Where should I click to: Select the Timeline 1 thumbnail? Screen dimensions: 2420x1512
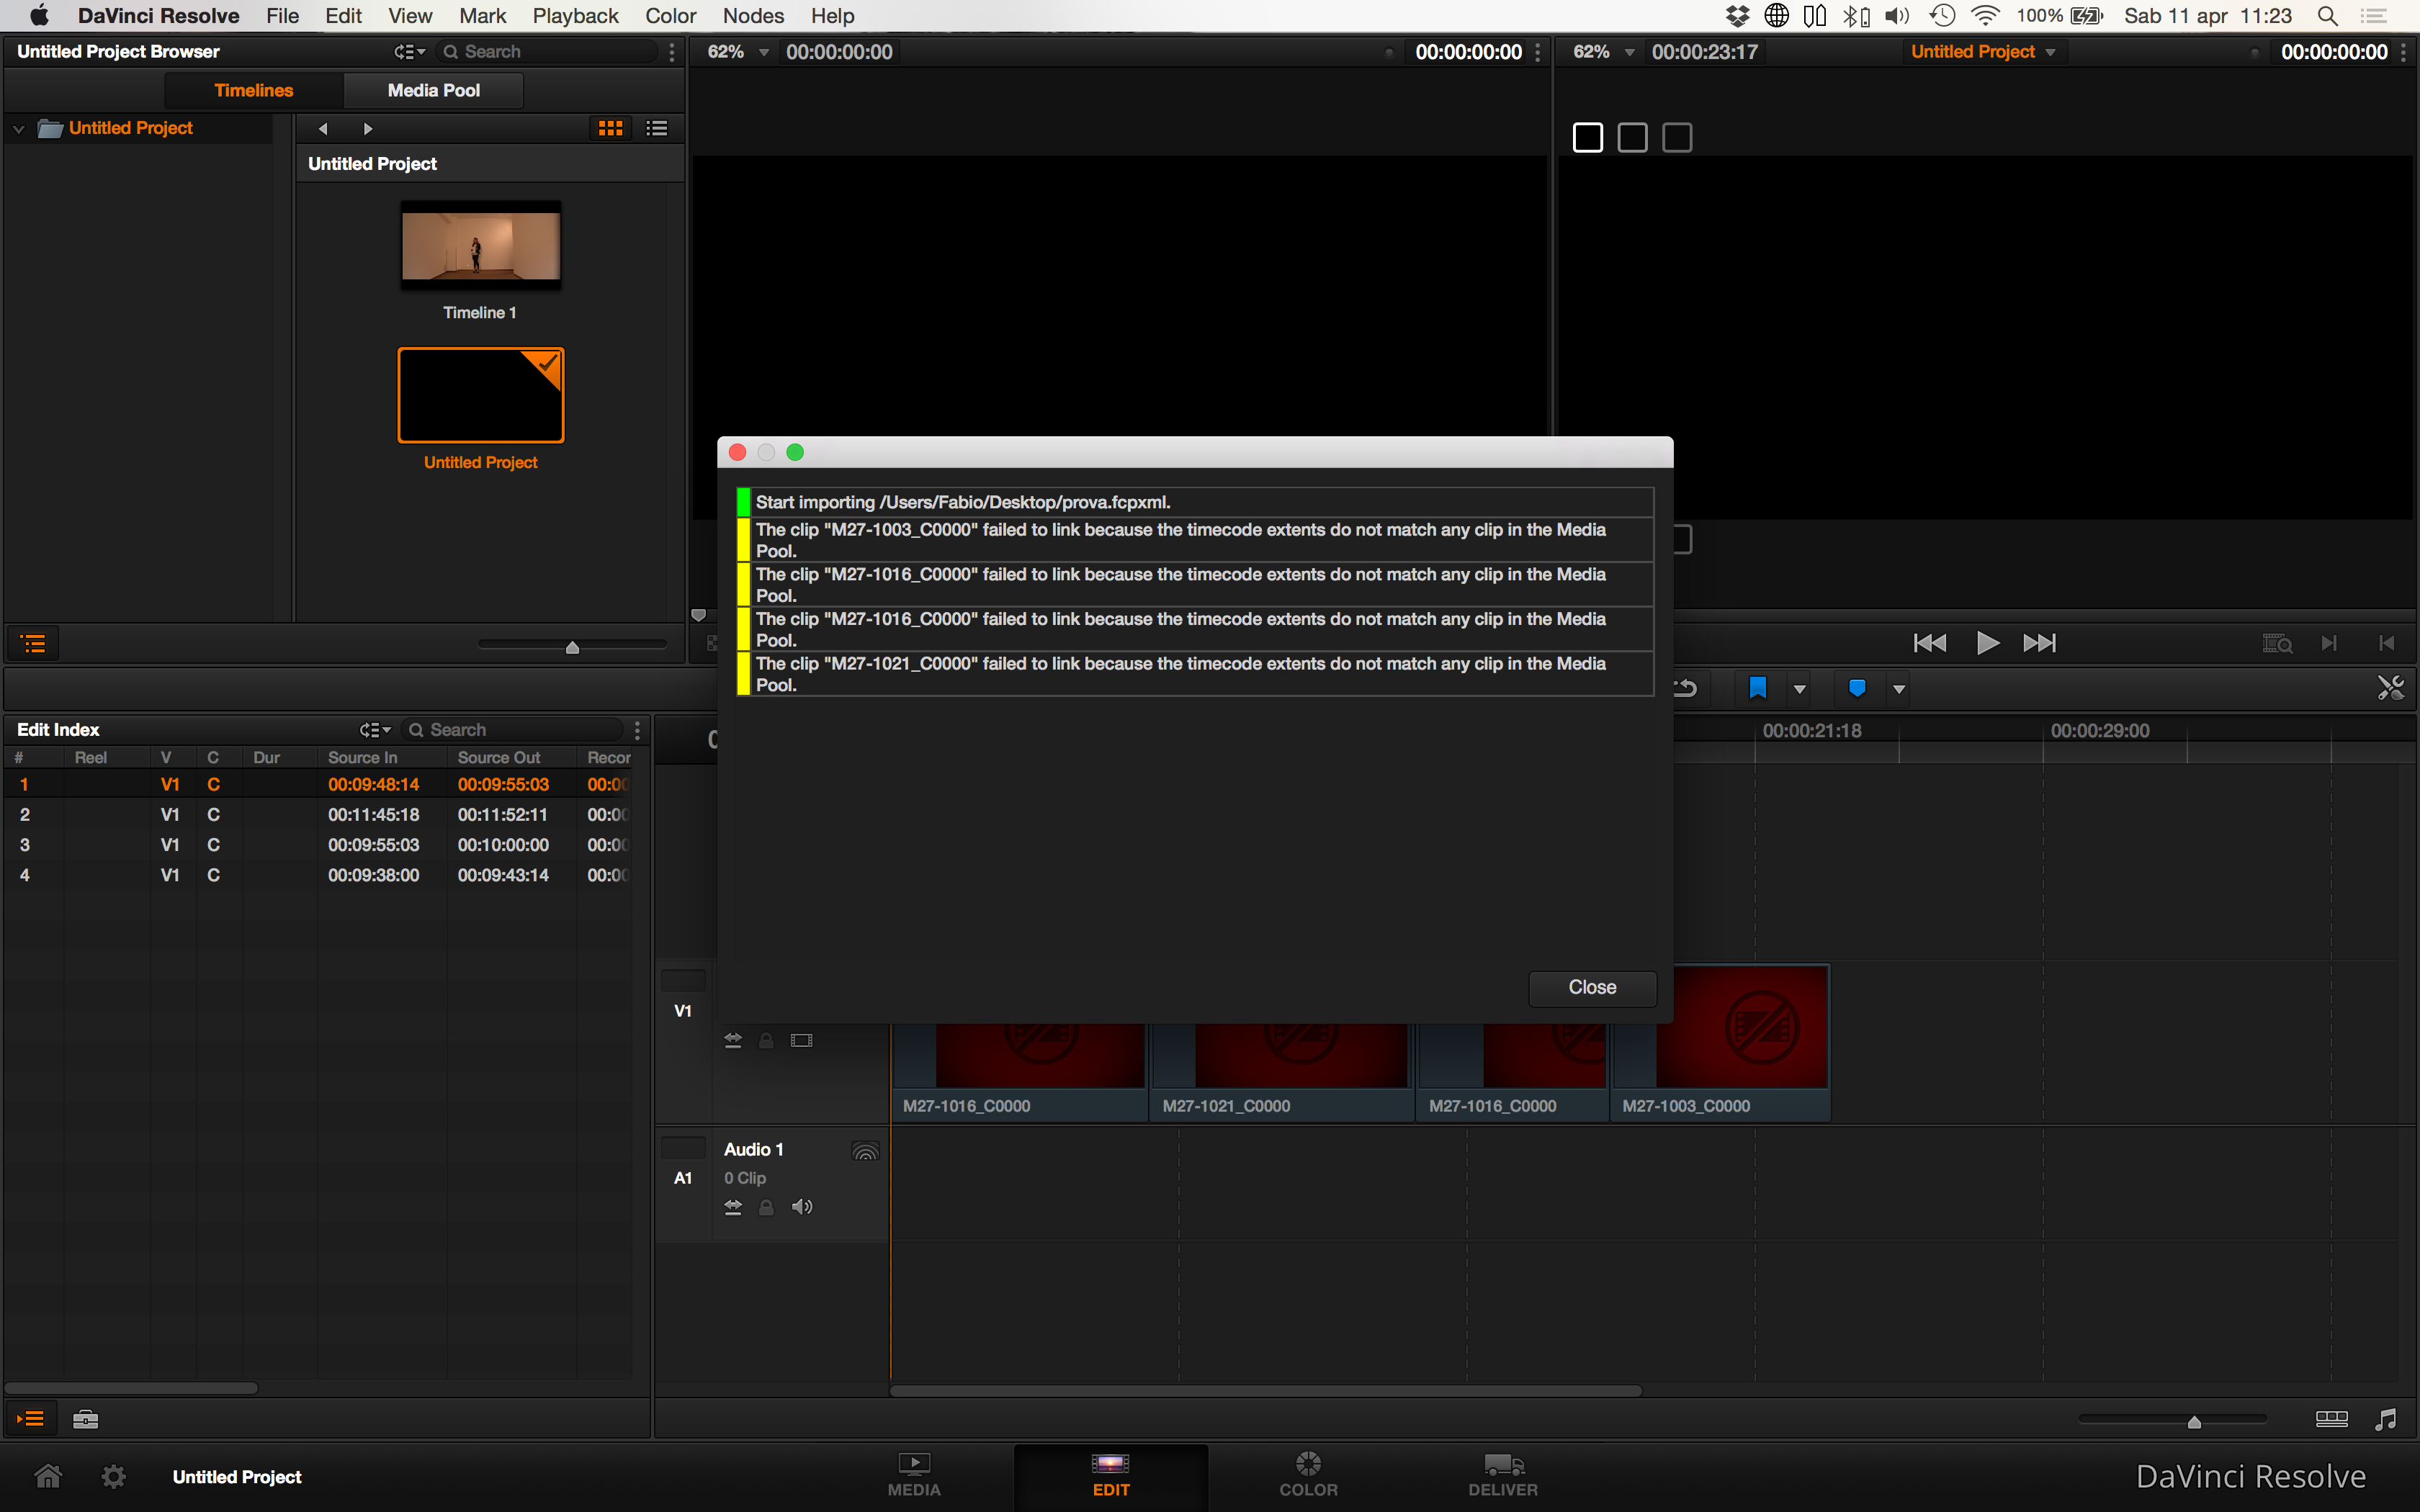[480, 246]
